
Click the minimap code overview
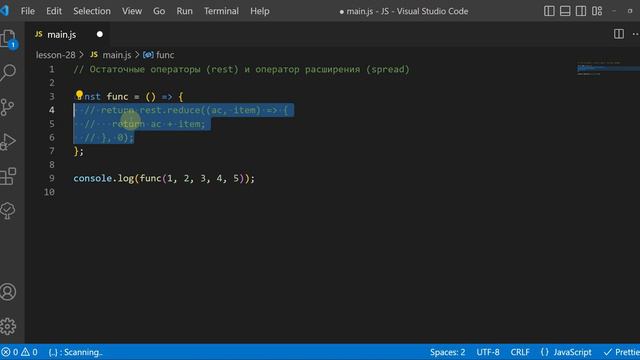coord(608,69)
